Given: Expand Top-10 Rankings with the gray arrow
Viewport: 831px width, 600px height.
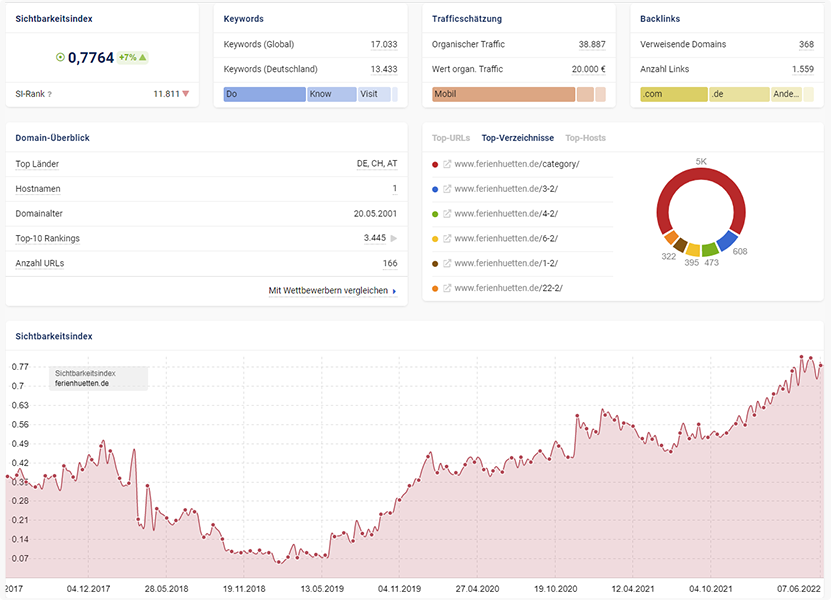Looking at the screenshot, I should (x=393, y=239).
